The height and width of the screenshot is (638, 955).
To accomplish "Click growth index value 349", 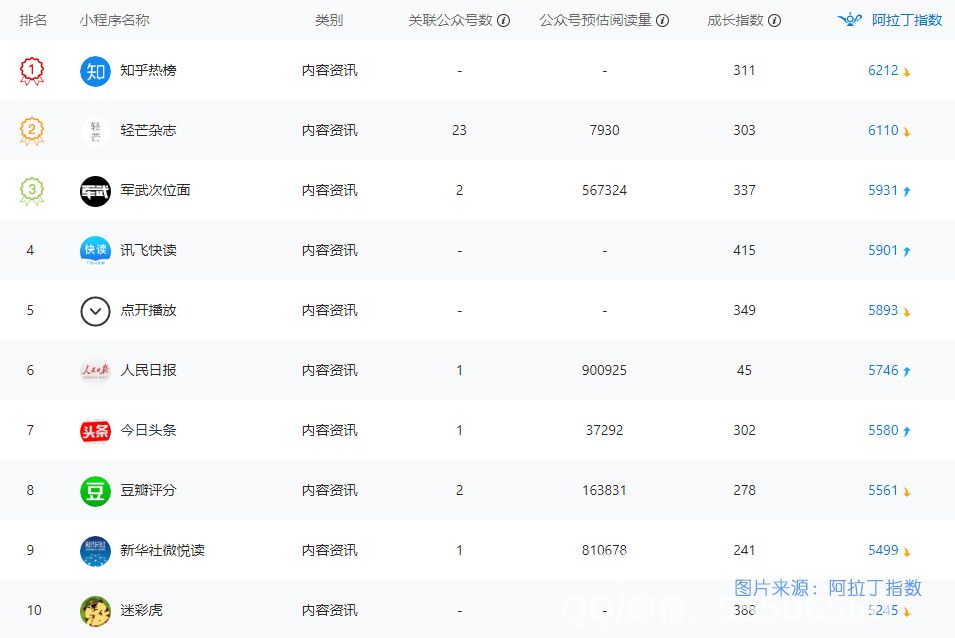I will (744, 310).
